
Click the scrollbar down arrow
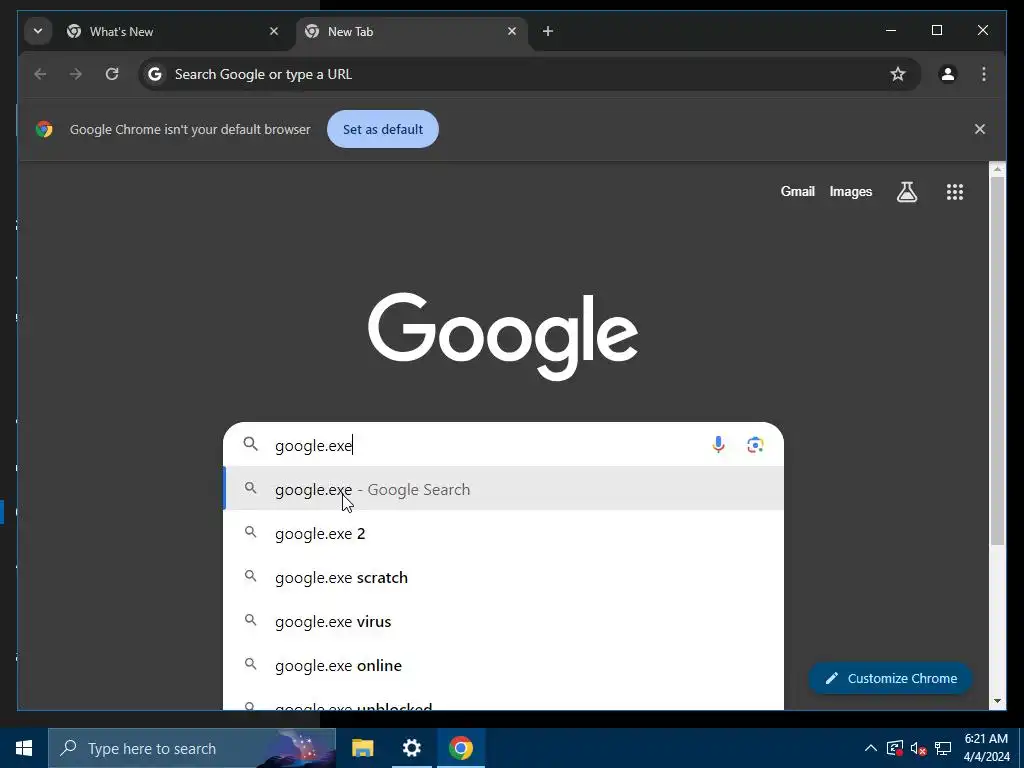point(997,701)
